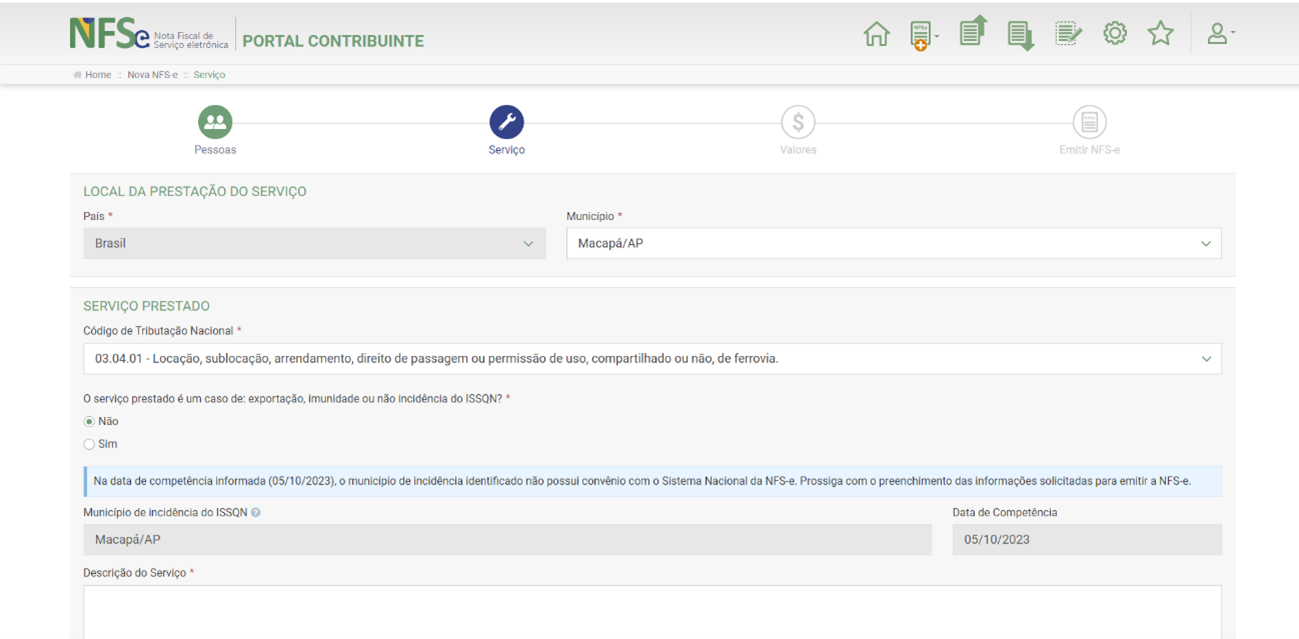
Task: Click the Home breadcrumb link
Action: tap(98, 75)
